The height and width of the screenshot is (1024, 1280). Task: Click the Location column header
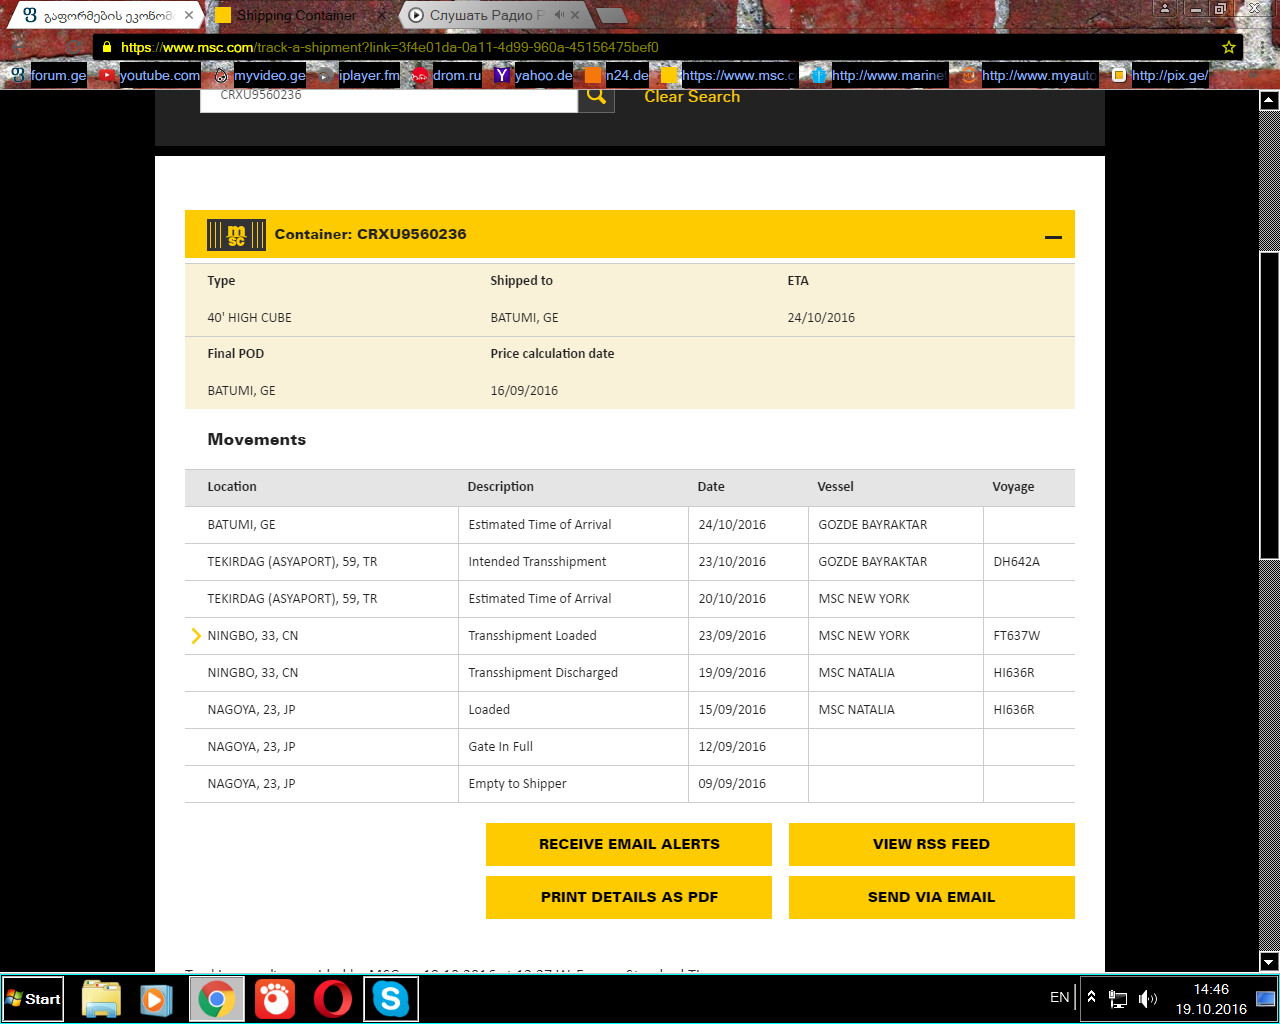pyautogui.click(x=232, y=487)
